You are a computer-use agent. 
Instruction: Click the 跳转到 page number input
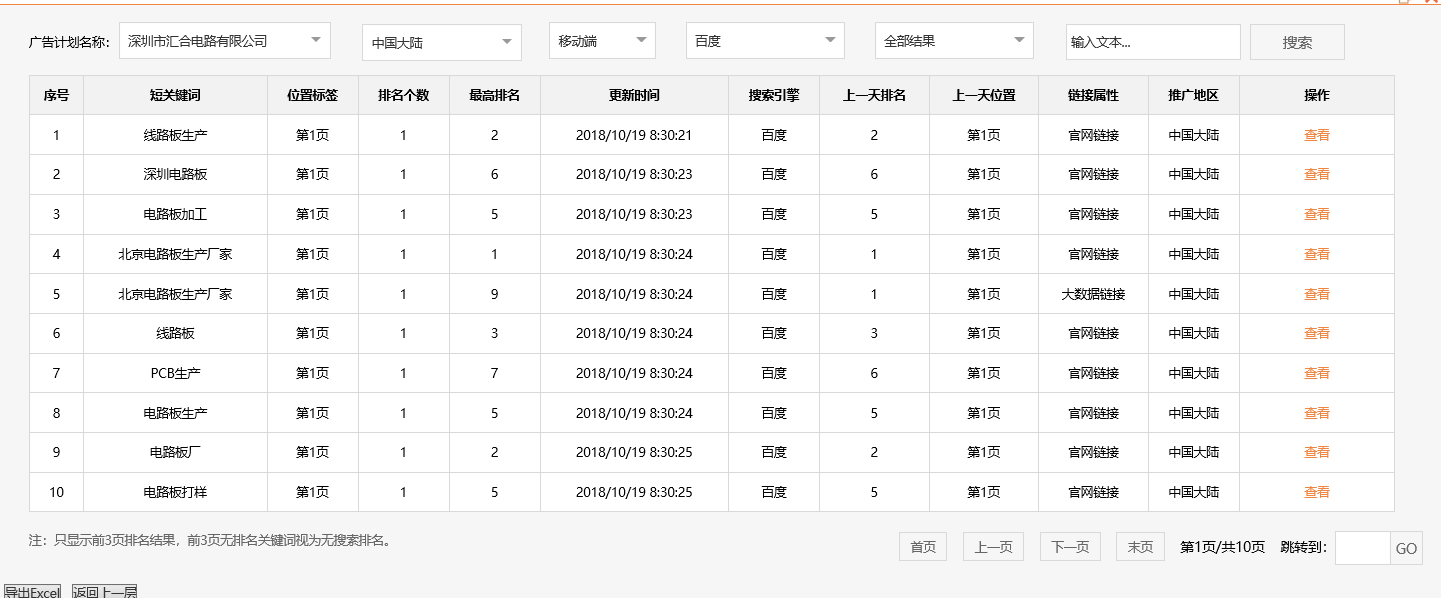click(x=1361, y=548)
